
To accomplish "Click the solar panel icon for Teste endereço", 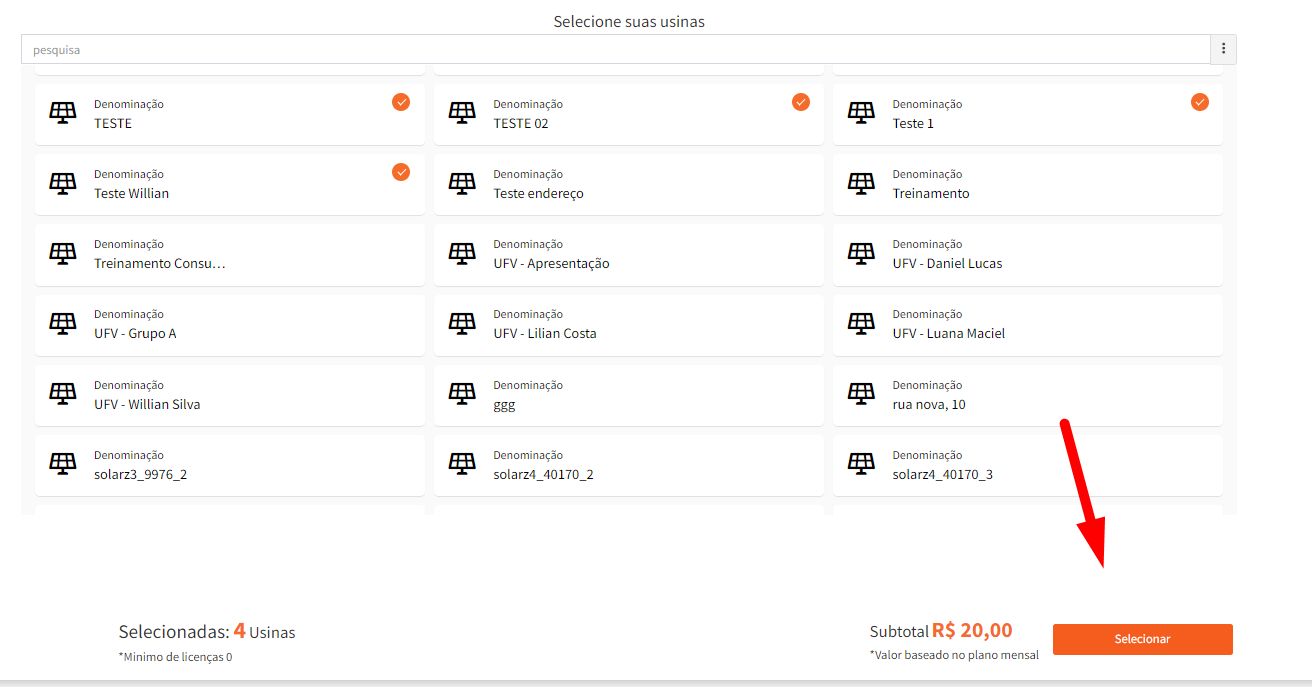I will pos(462,183).
